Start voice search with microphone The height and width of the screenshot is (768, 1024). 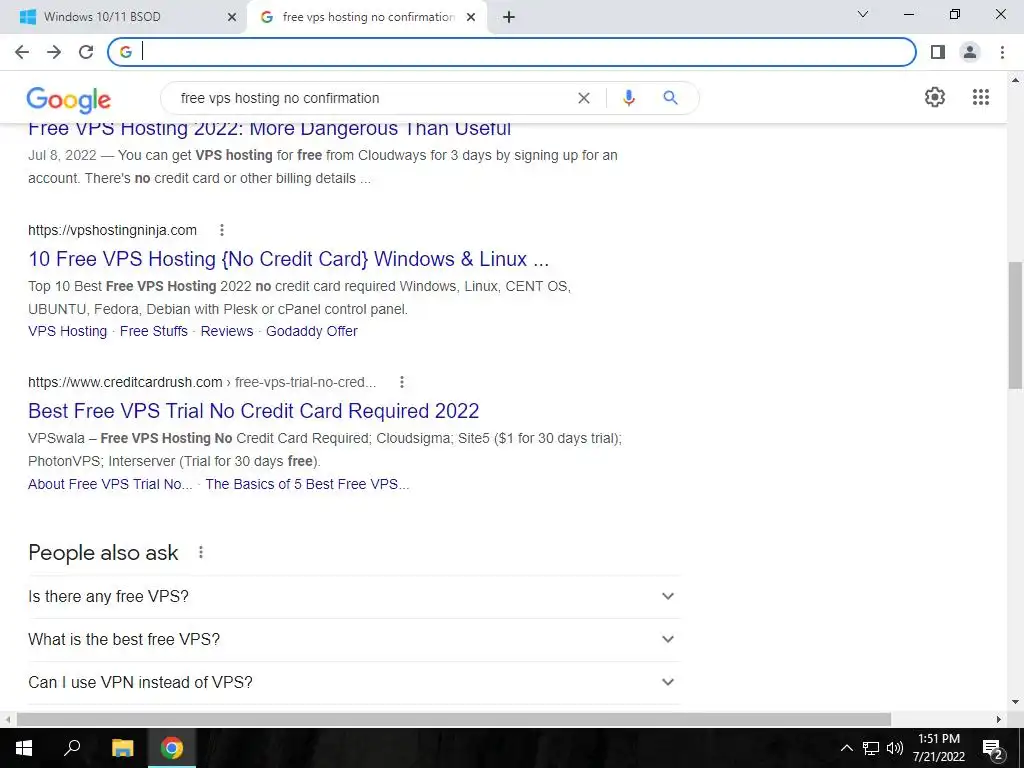tap(628, 98)
